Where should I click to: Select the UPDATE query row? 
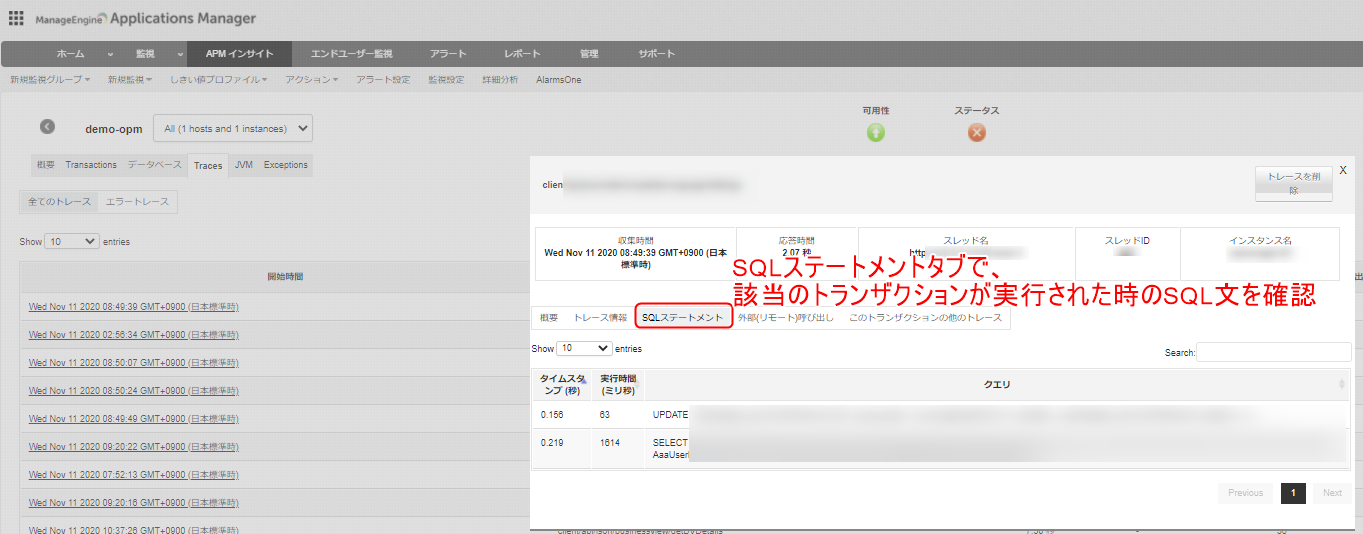[941, 414]
